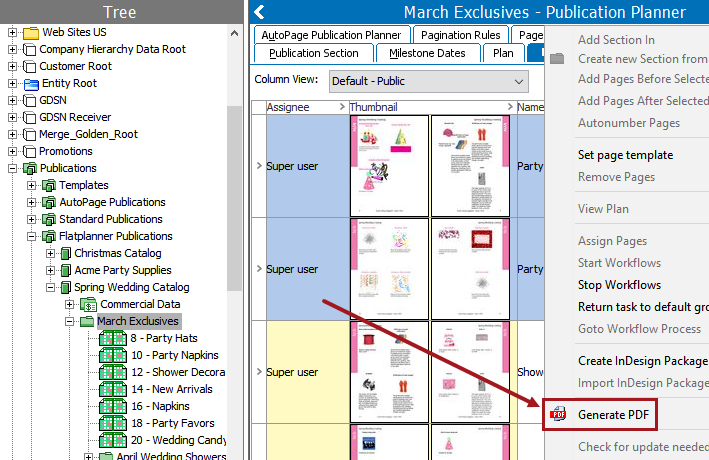Collapse the March Exclusives node
The image size is (709, 460).
(x=69, y=322)
